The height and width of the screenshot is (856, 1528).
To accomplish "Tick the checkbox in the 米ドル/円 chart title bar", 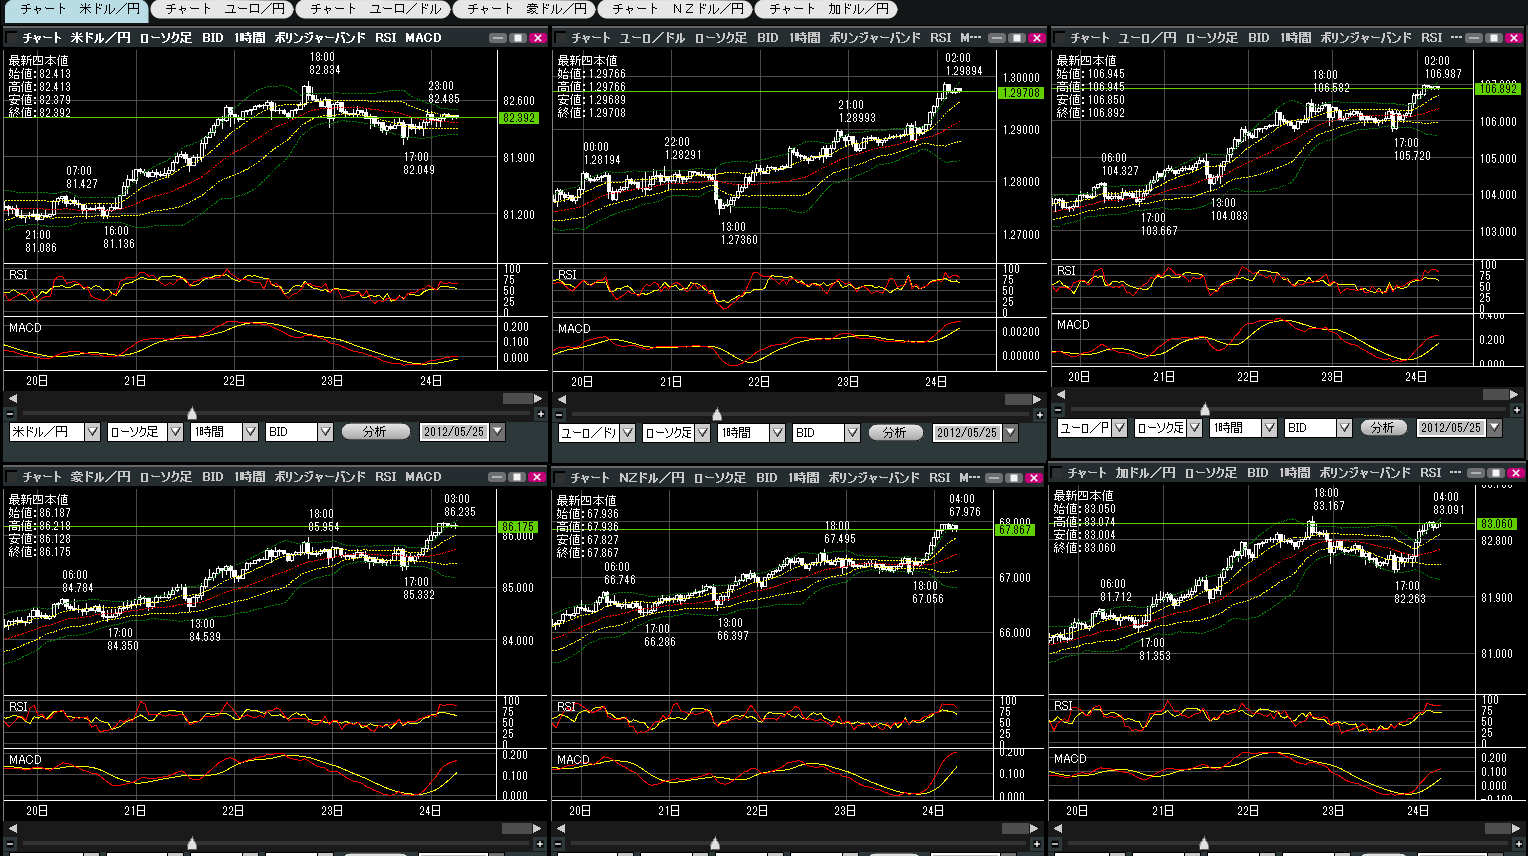I will point(12,38).
